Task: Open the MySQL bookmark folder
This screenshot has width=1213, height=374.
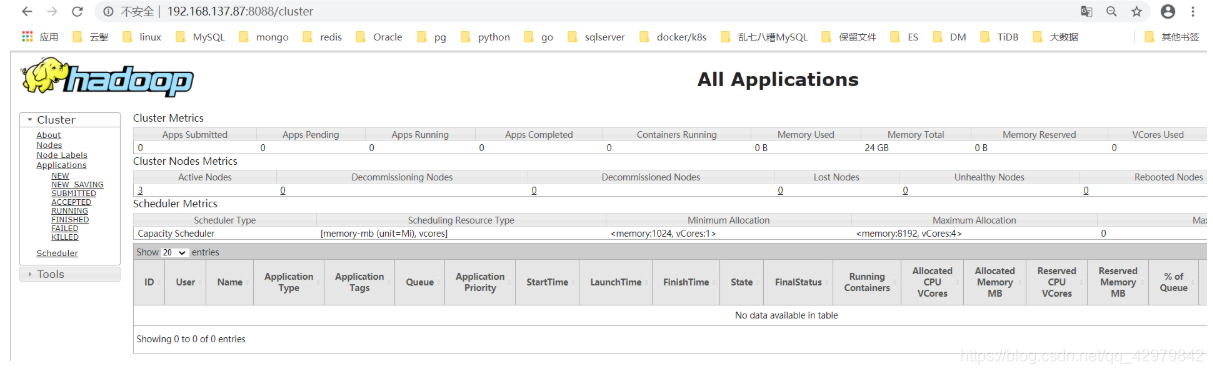Action: coord(199,37)
